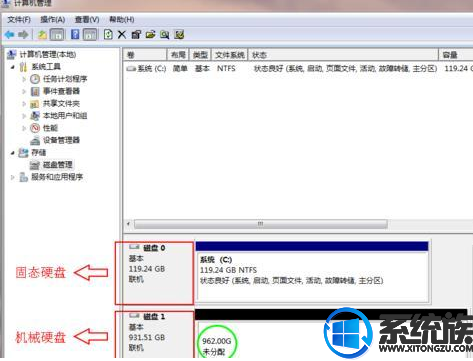Viewport: 473px width, 361px height.
Task: Click the 状态 column header
Action: click(x=343, y=55)
